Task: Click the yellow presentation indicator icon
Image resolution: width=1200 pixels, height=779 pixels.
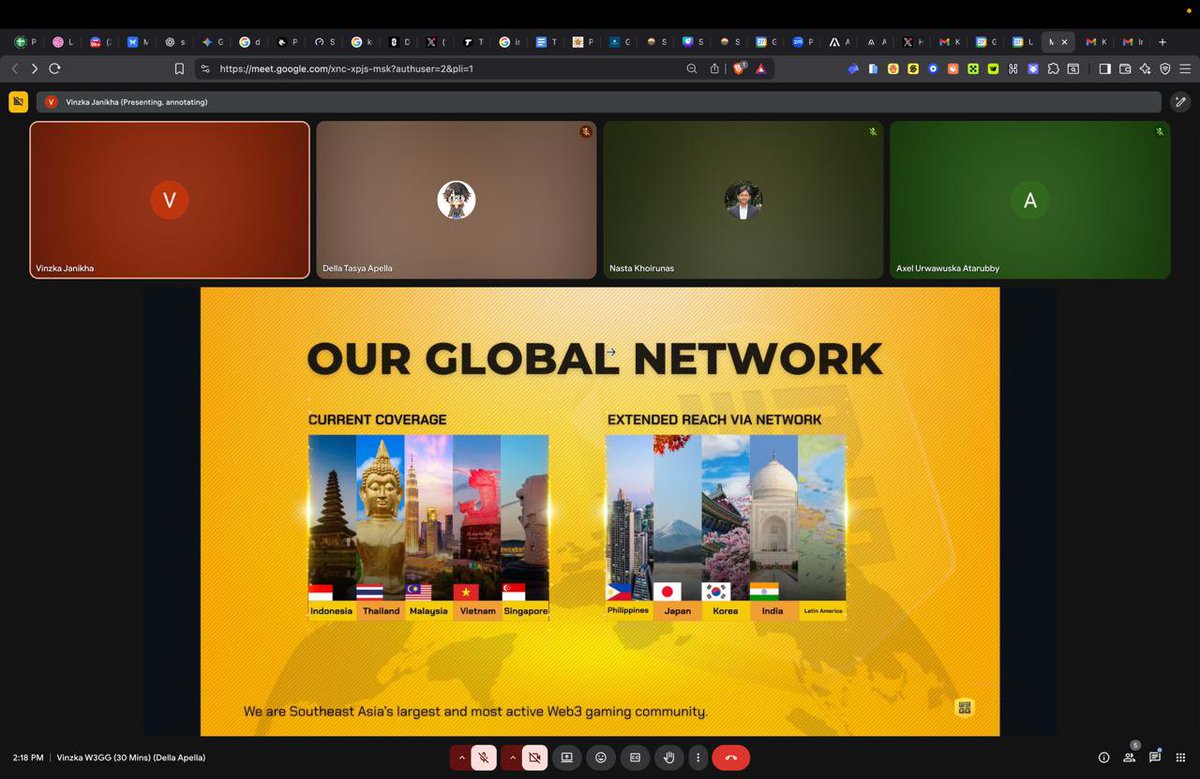Action: (18, 102)
